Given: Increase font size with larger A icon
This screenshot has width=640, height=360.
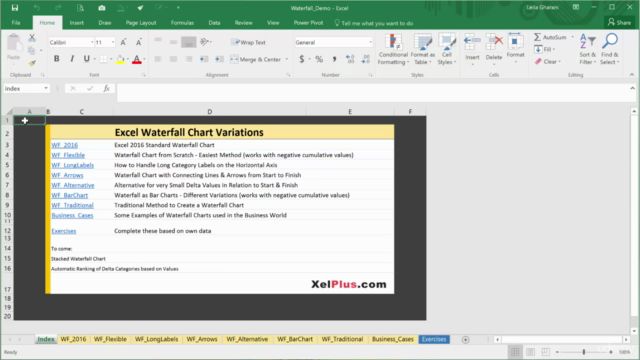Looking at the screenshot, I should (x=123, y=42).
